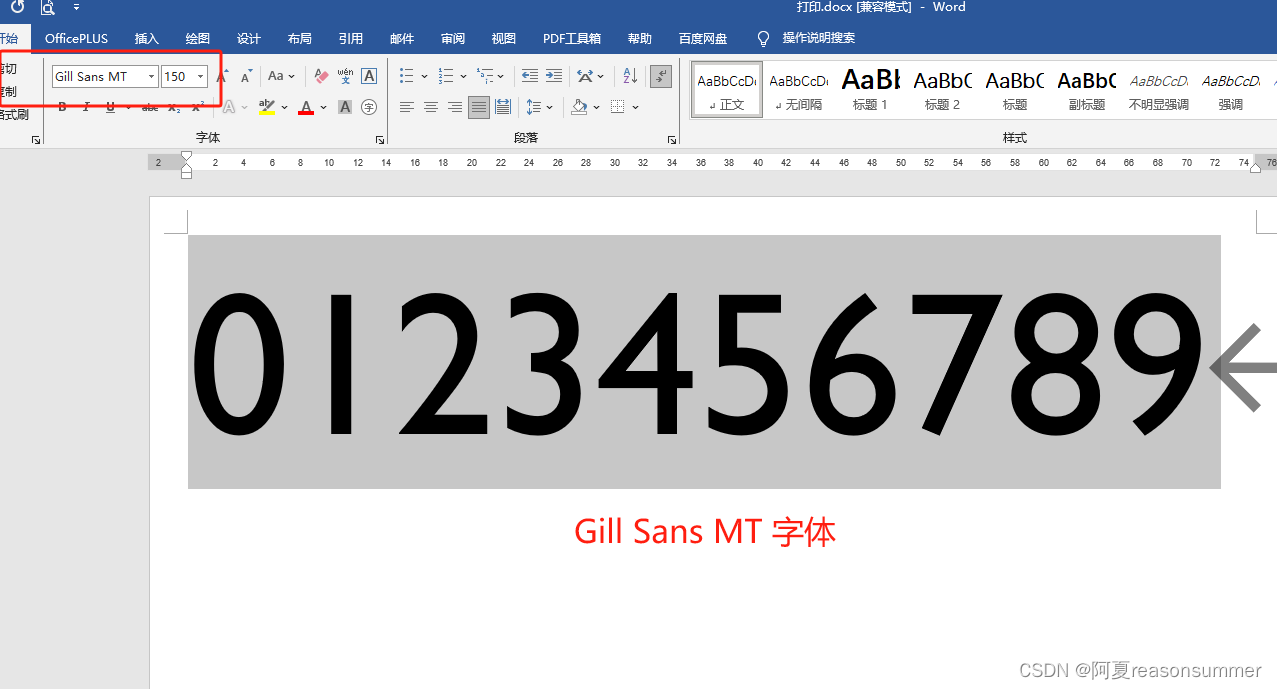This screenshot has width=1277, height=689.
Task: Open the font size 150 dropdown
Action: tap(200, 76)
